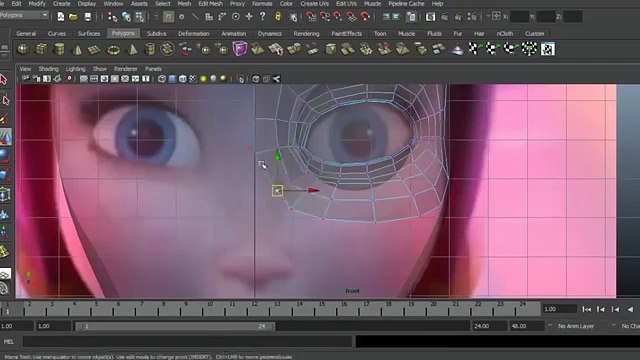Create a polygon cylinder from the shelf

pos(59,49)
